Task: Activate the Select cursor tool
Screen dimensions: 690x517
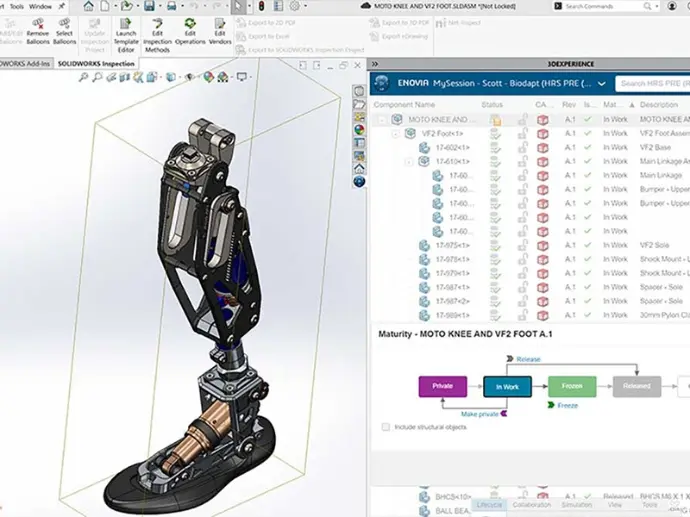Action: click(238, 7)
